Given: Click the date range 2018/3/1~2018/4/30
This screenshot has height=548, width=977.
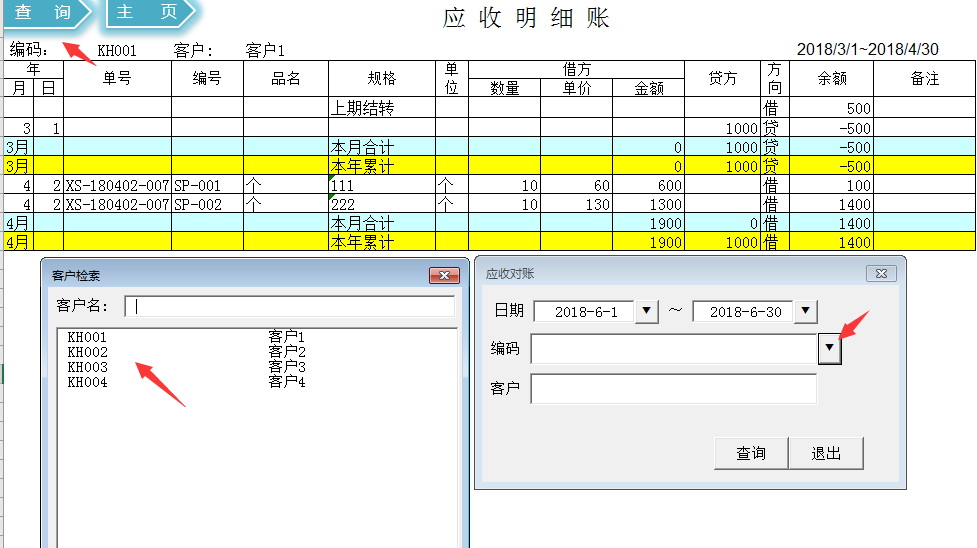Looking at the screenshot, I should [867, 49].
